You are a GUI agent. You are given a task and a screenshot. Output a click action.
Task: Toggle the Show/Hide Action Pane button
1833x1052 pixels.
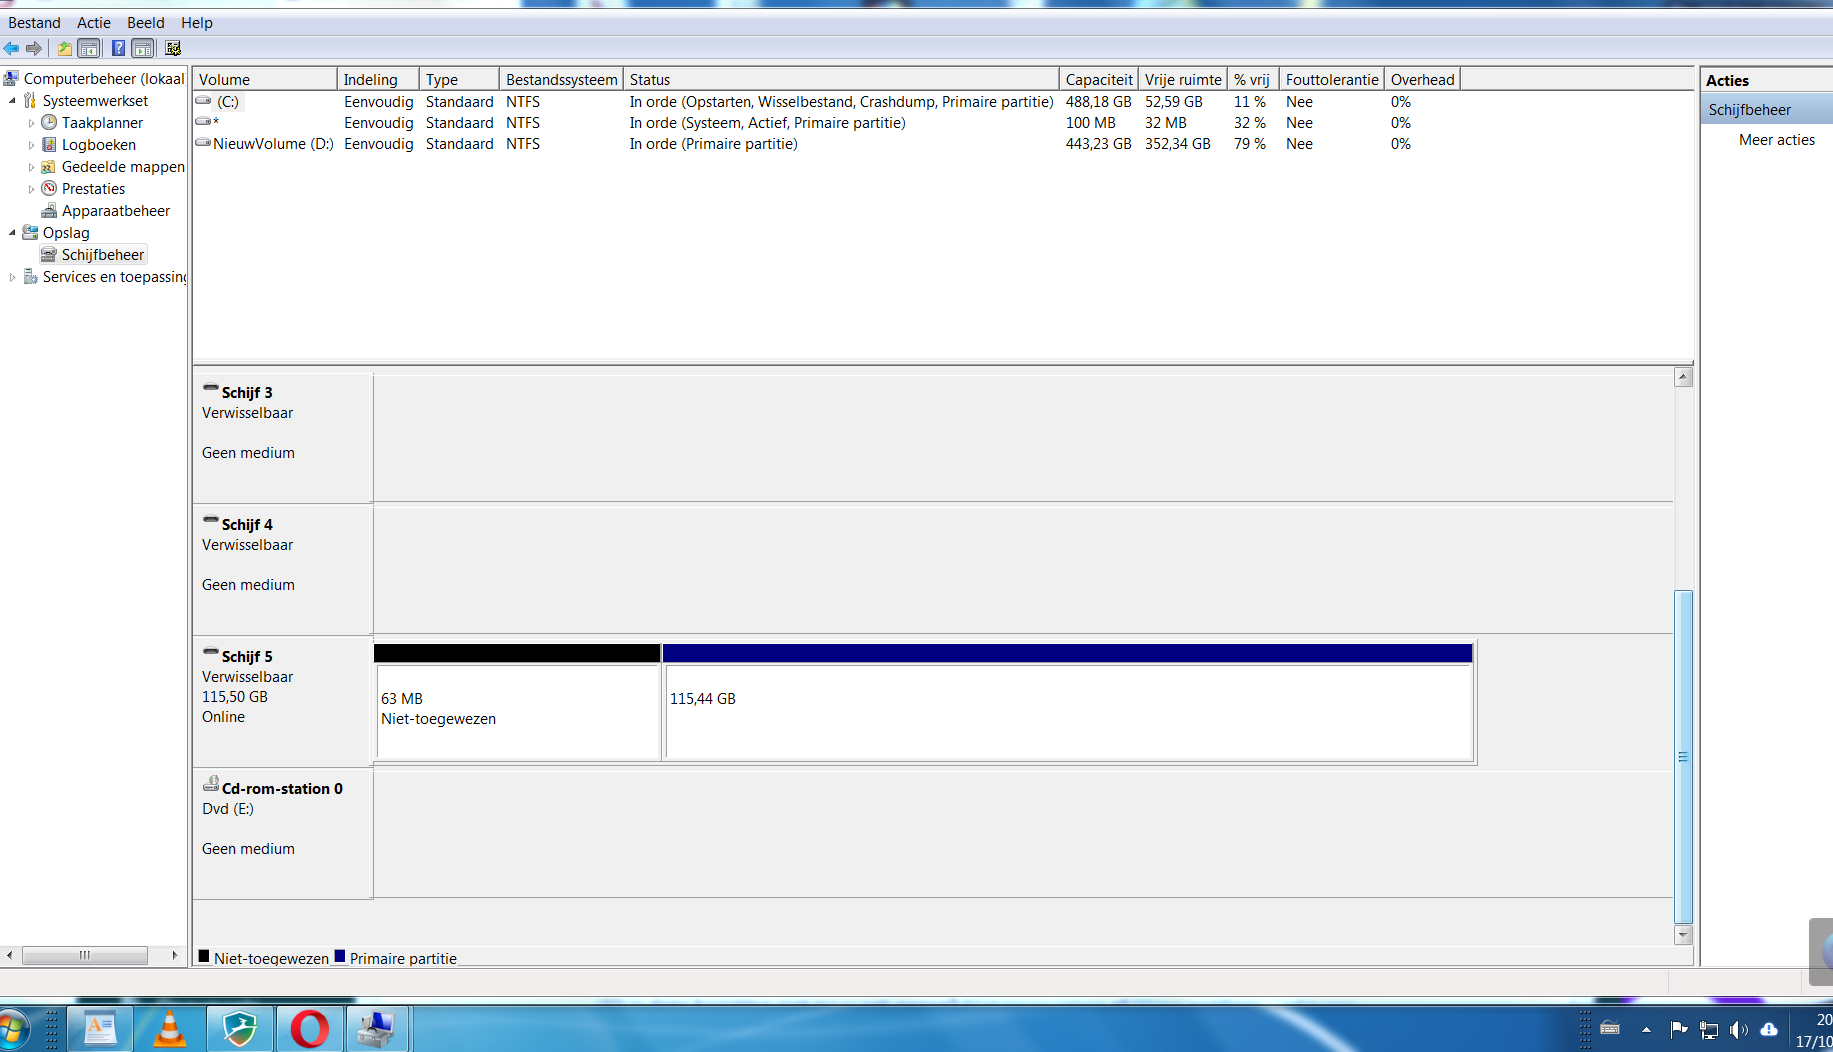144,48
